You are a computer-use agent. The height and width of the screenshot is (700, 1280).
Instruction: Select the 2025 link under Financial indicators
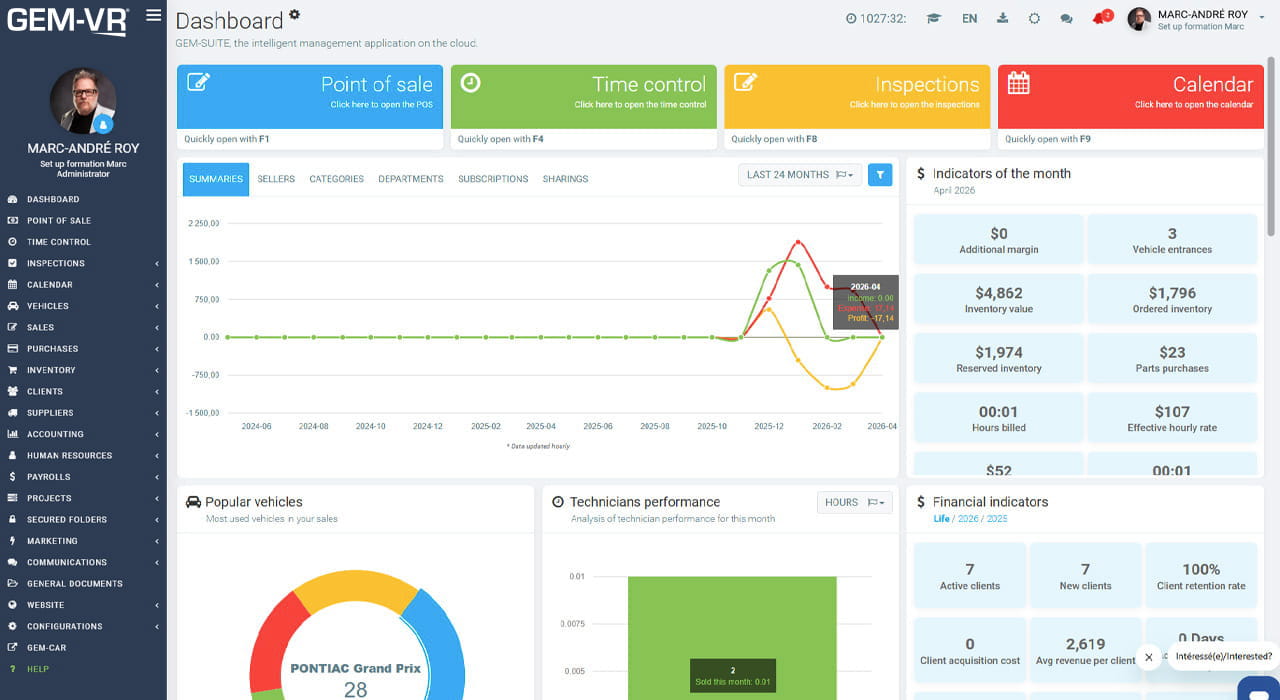tap(997, 519)
